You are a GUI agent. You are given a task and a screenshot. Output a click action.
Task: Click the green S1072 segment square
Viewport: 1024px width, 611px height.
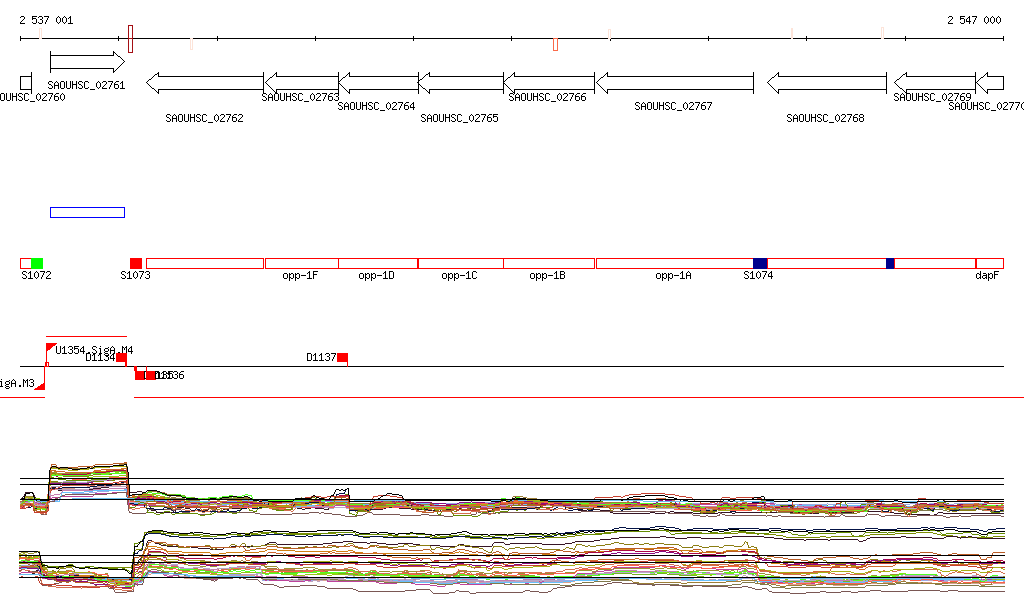pos(37,263)
